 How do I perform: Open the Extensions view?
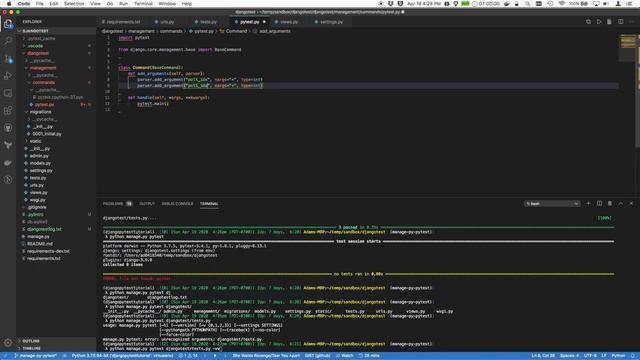click(x=8, y=111)
